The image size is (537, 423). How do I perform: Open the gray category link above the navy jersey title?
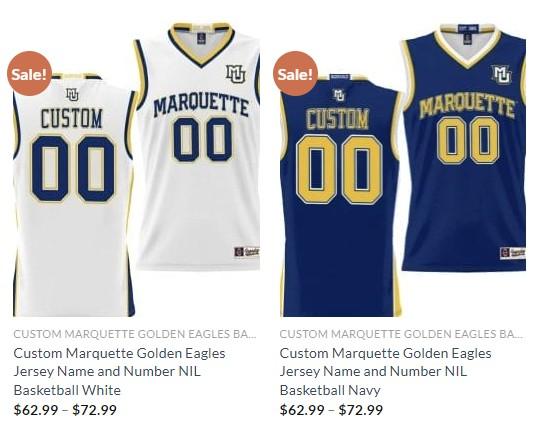point(401,334)
